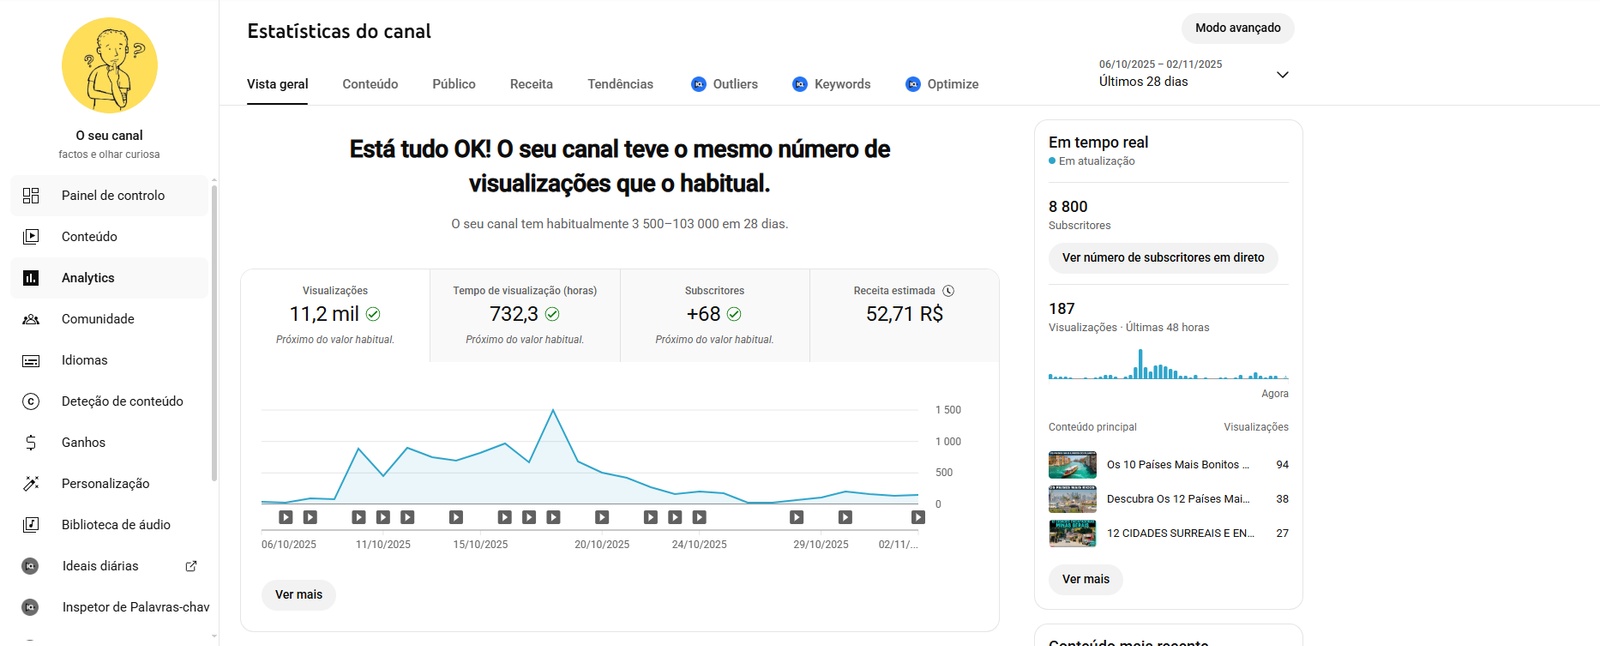Image resolution: width=1600 pixels, height=646 pixels.
Task: Click the text factos e olhar curiosa
Action: (109, 155)
